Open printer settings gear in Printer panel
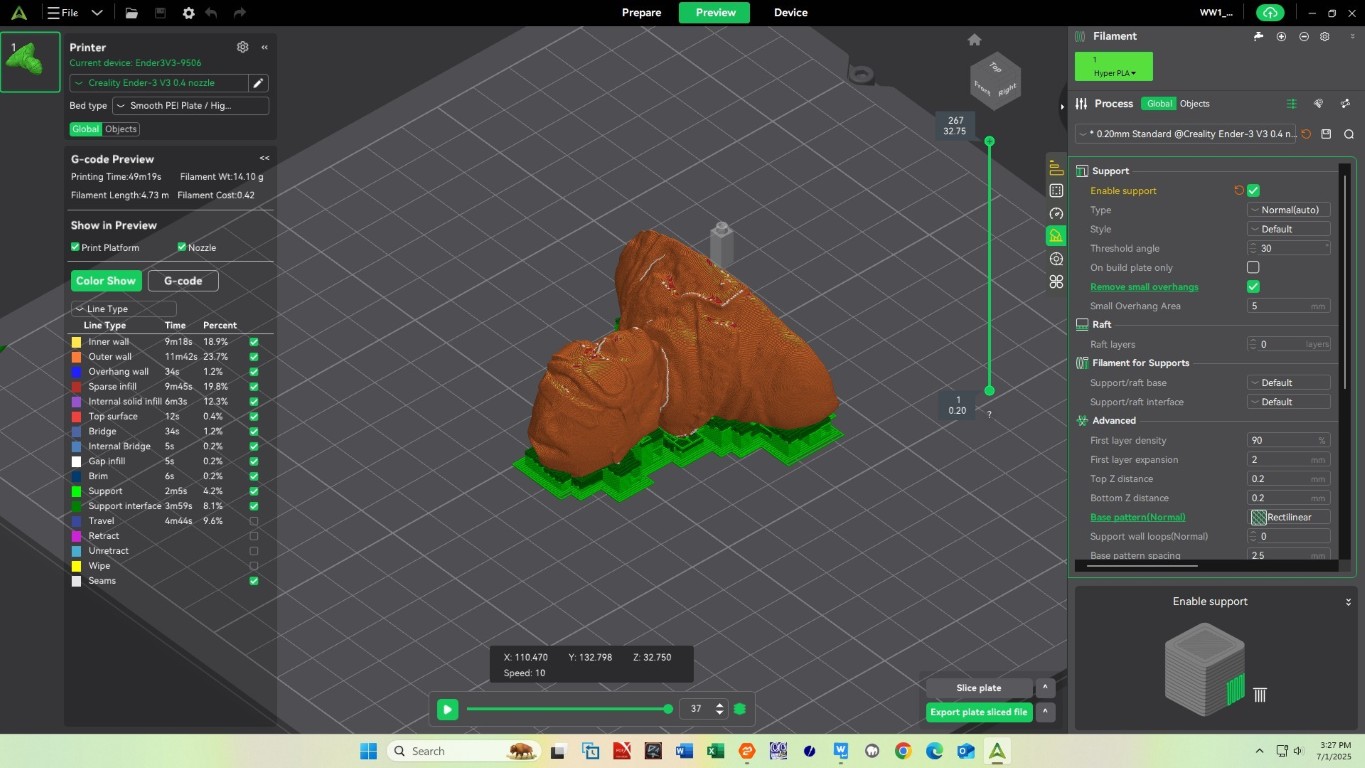Screen dimensions: 1365x768 pyautogui.click(x=242, y=47)
